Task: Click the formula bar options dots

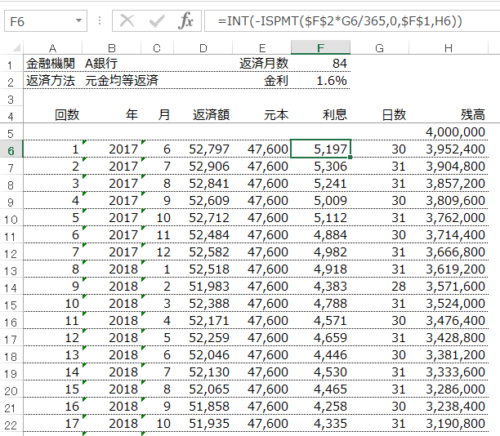Action: 99,21
